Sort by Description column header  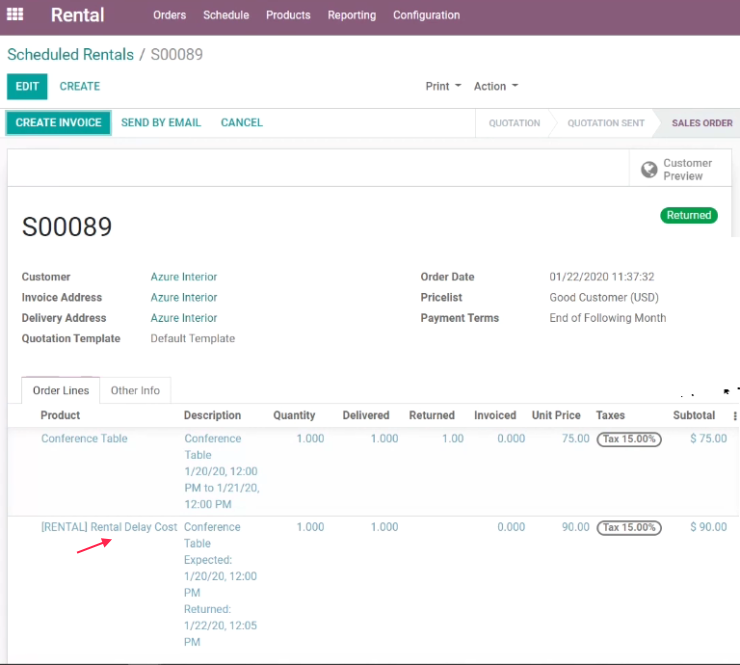point(212,415)
